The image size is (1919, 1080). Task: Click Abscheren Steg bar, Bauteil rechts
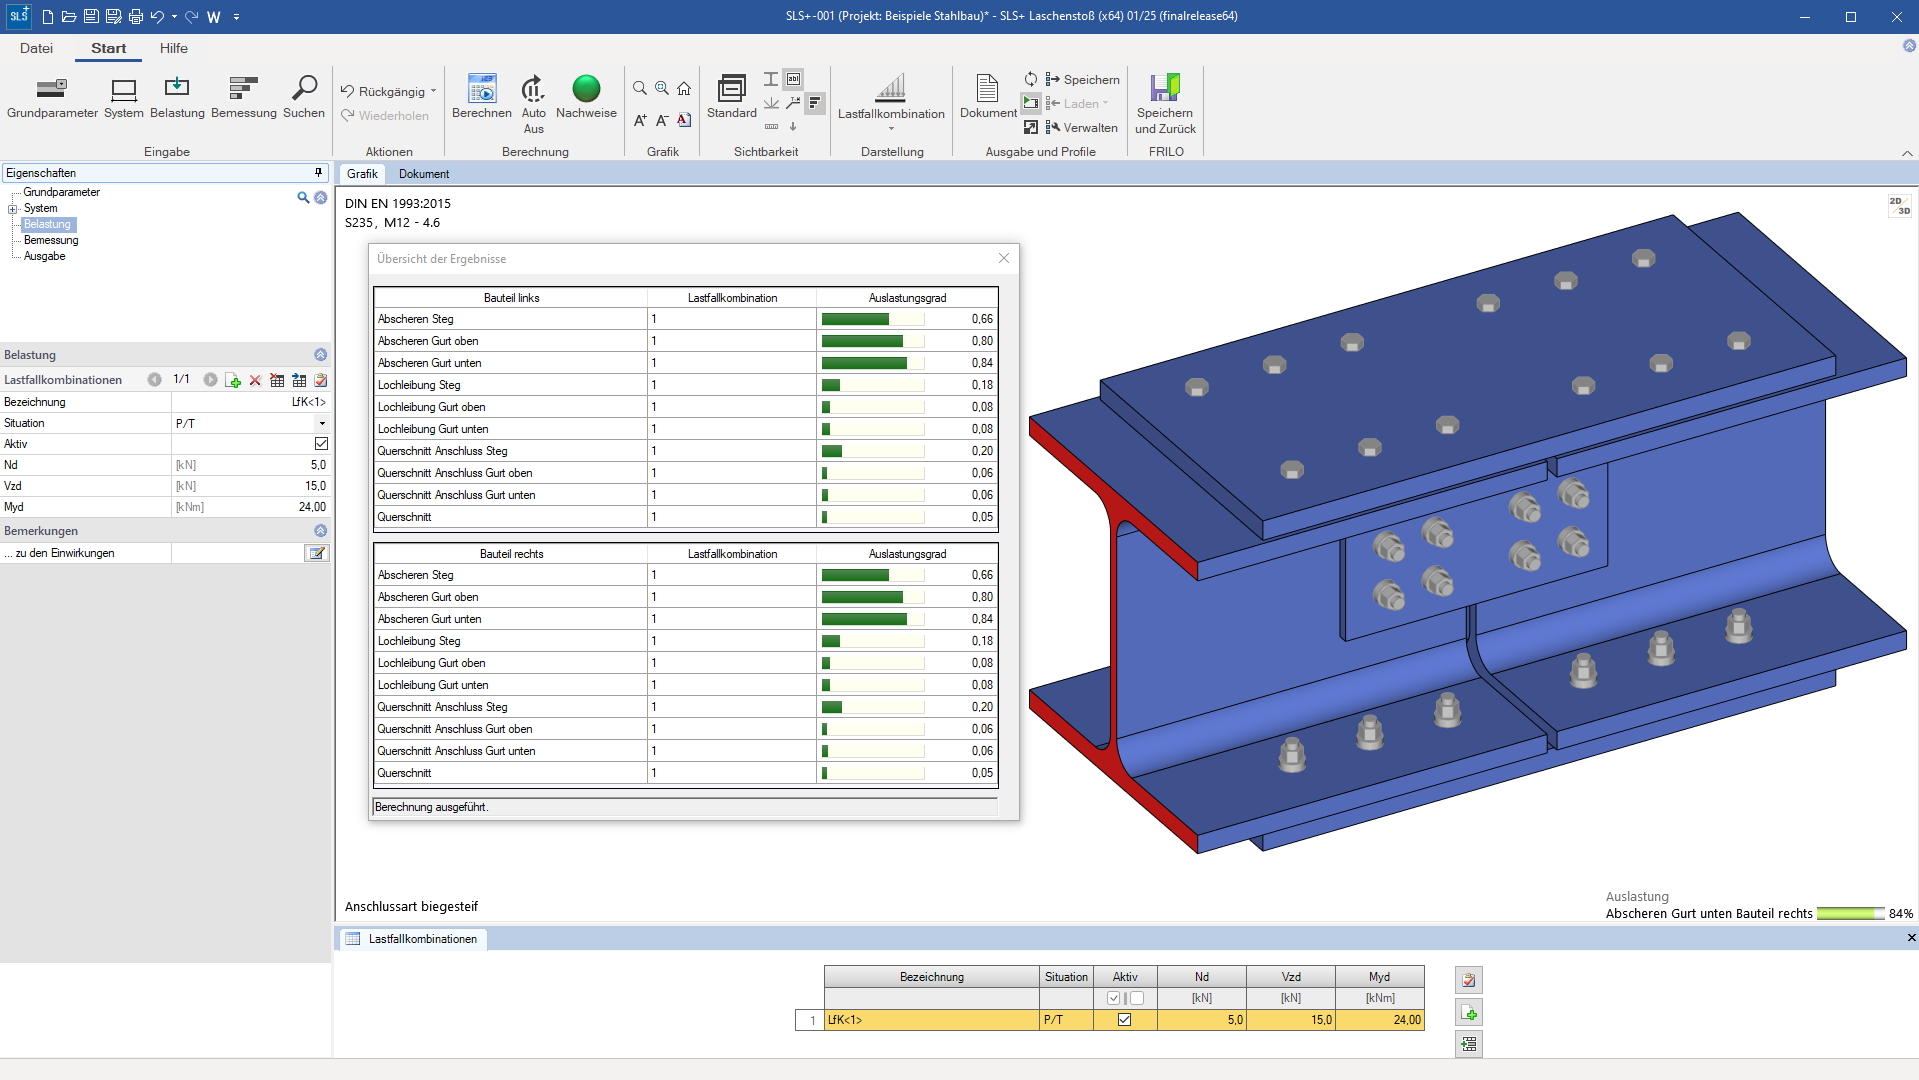[872, 575]
